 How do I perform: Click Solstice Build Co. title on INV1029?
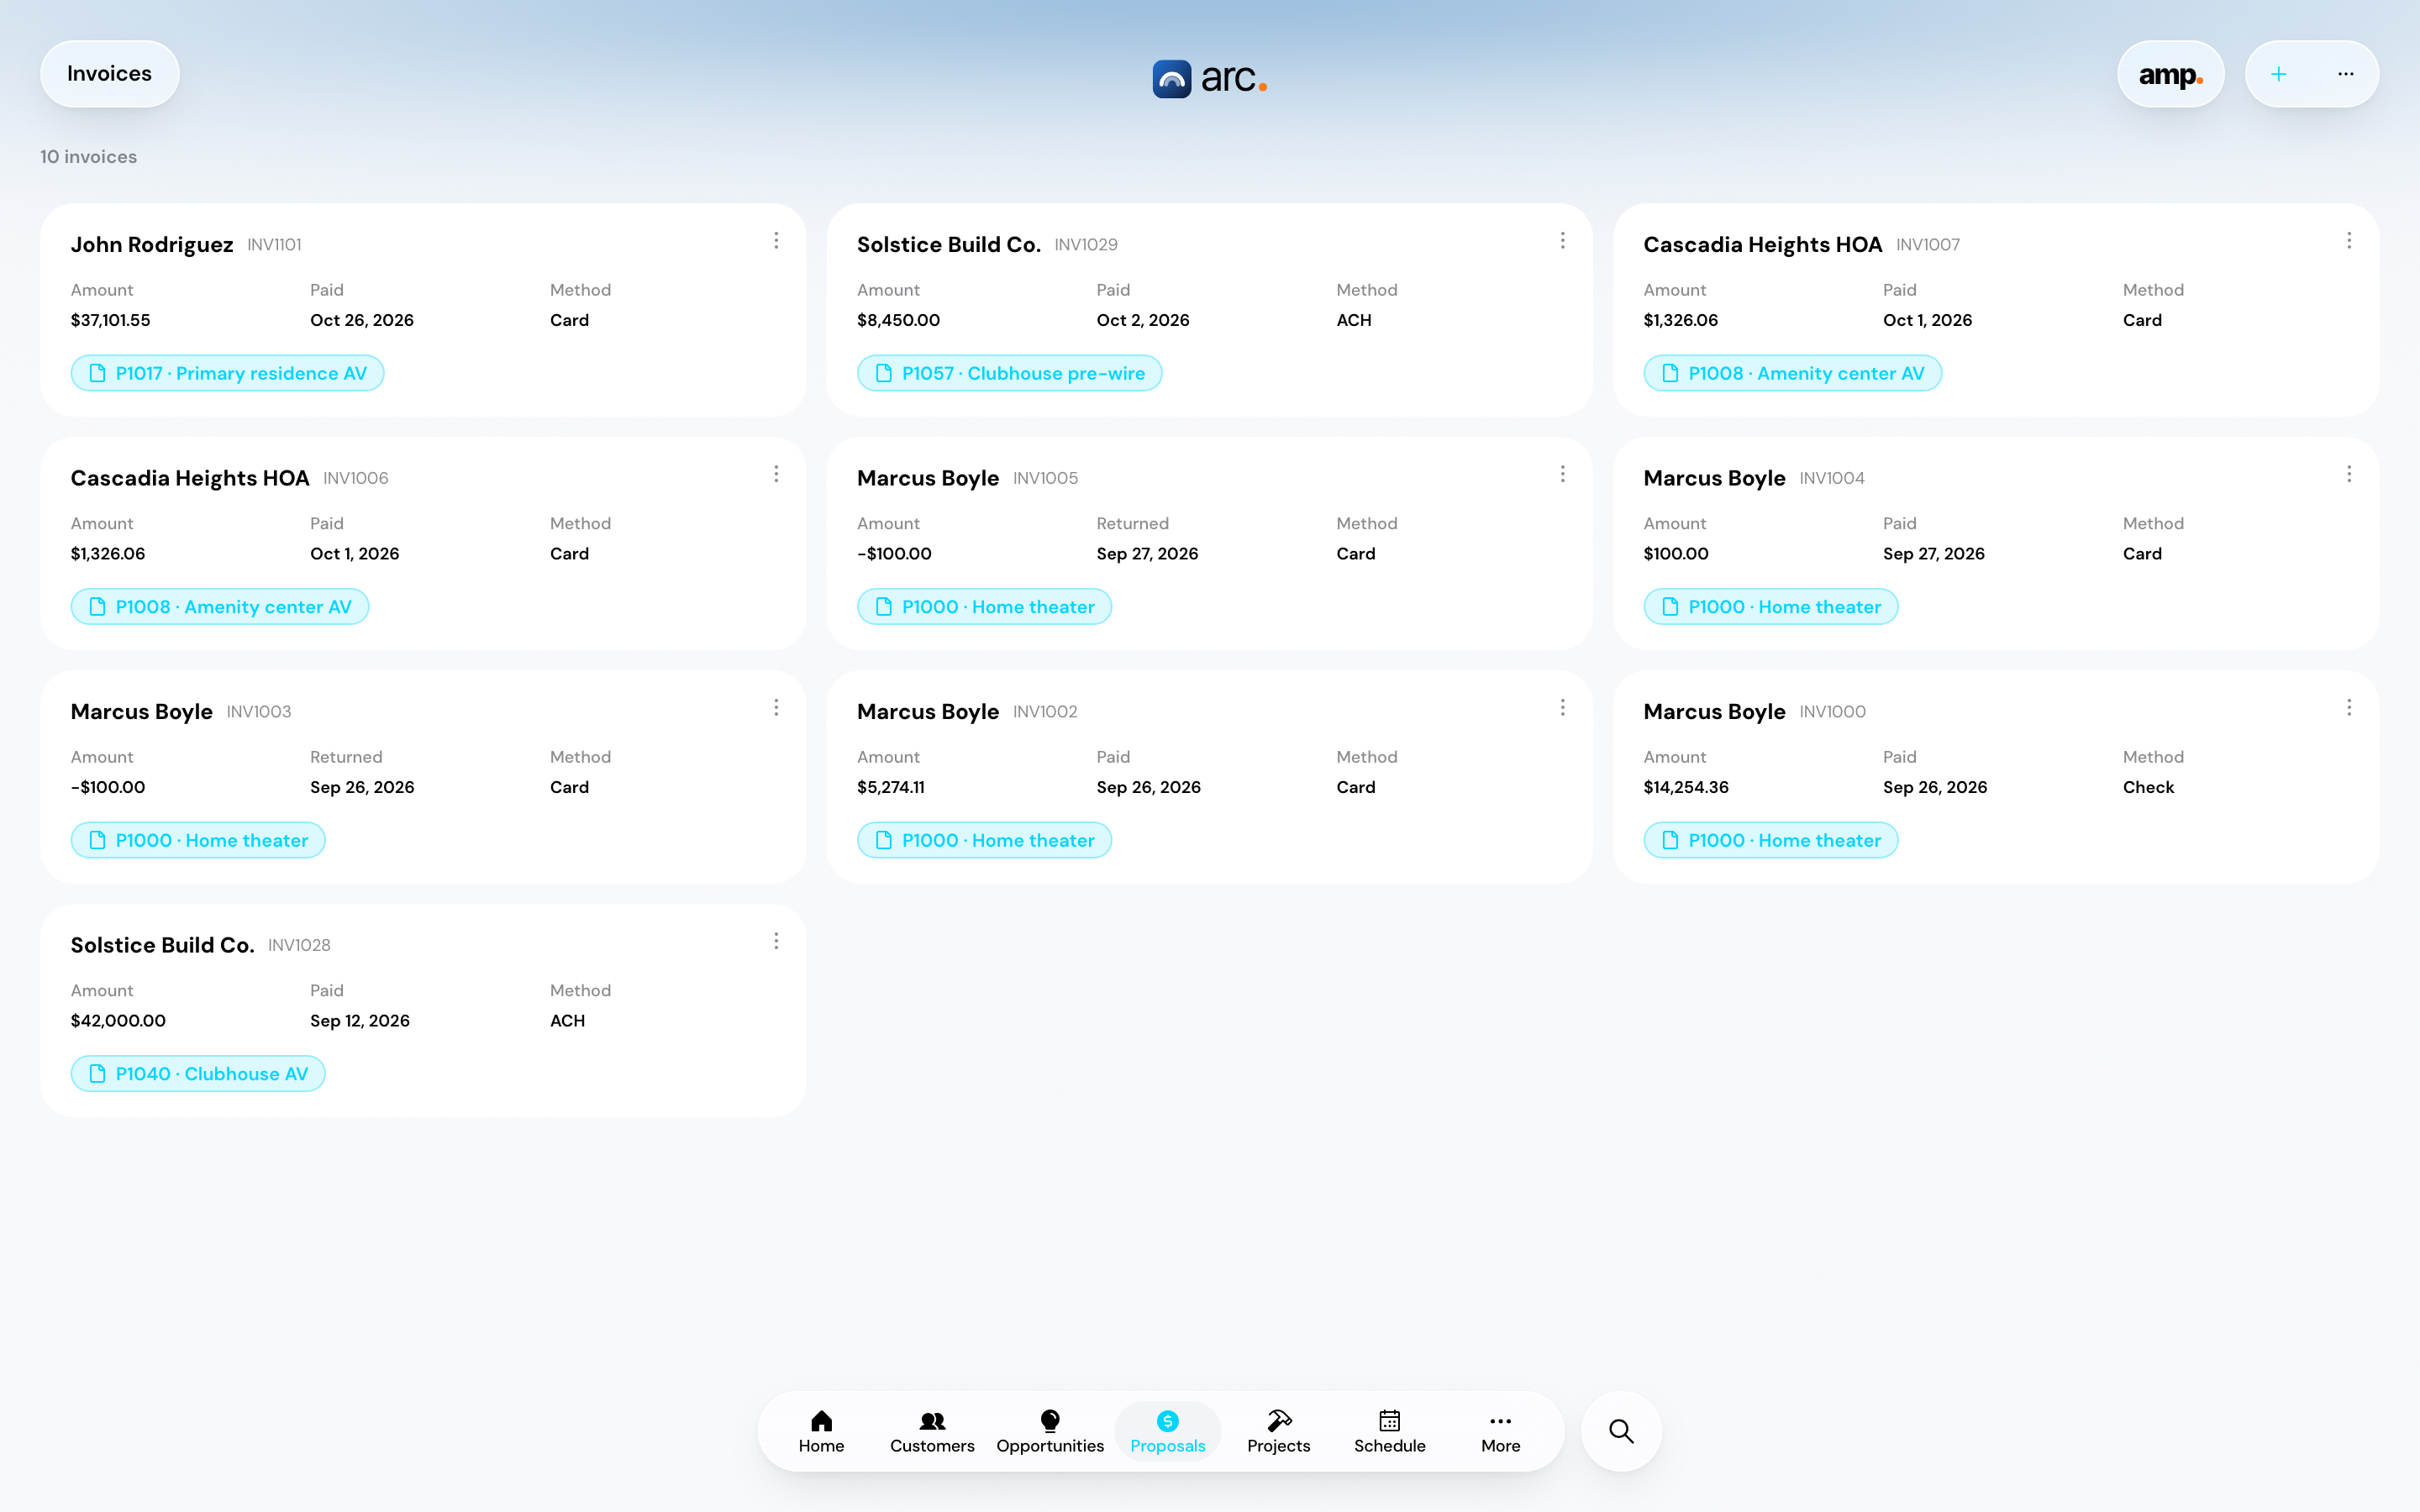point(949,245)
